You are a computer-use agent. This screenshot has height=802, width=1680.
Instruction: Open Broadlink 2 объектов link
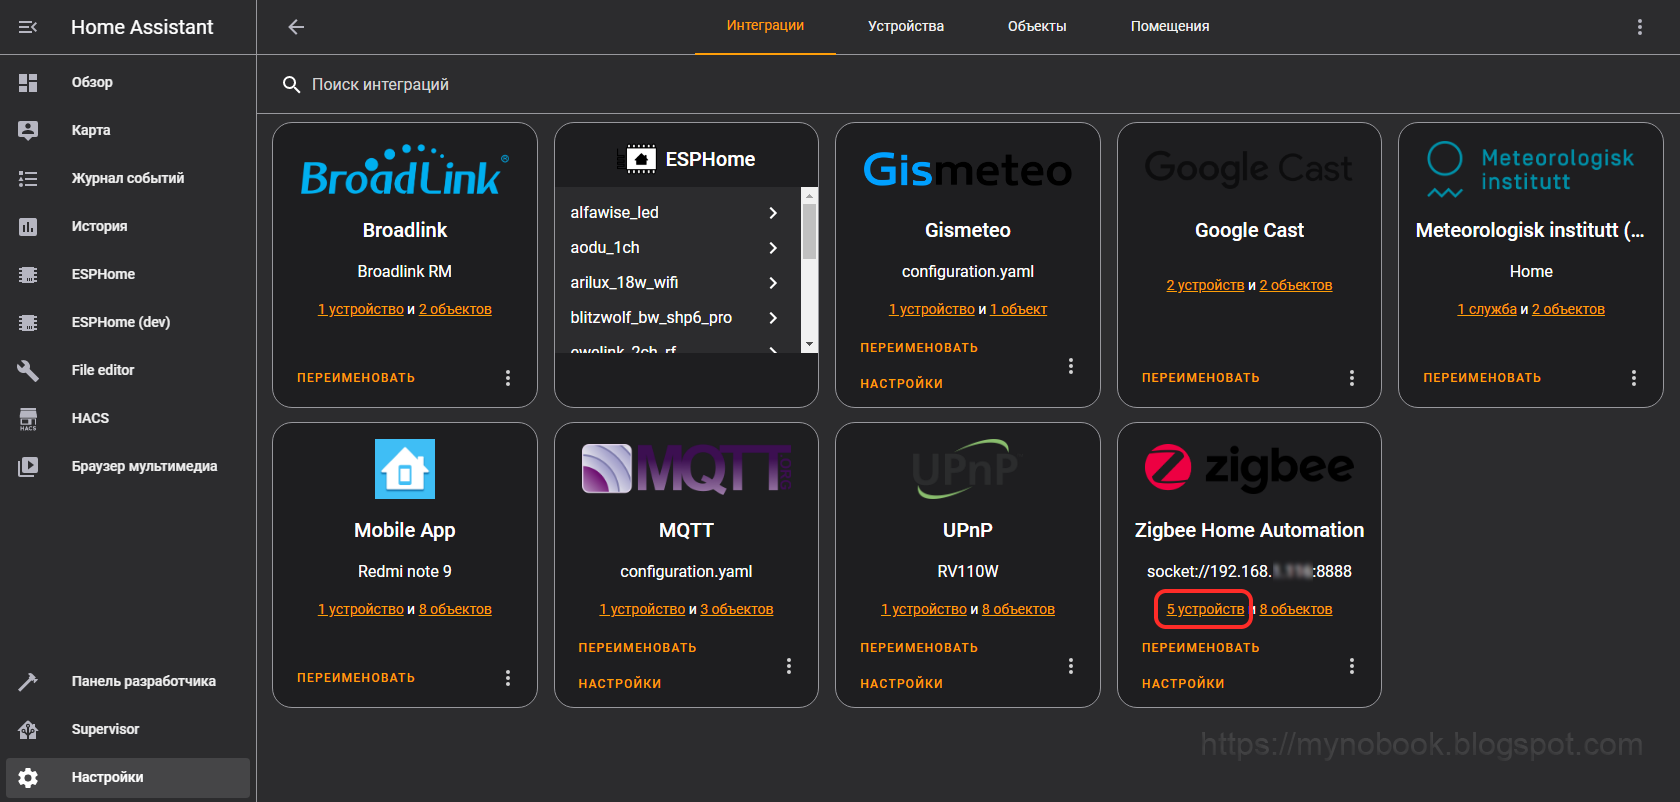[x=455, y=309]
